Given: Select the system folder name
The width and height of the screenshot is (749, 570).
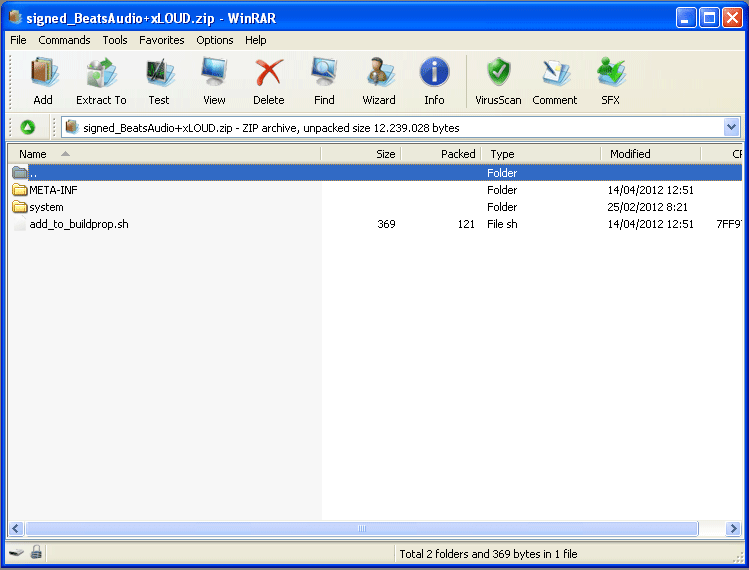Looking at the screenshot, I should (x=46, y=207).
